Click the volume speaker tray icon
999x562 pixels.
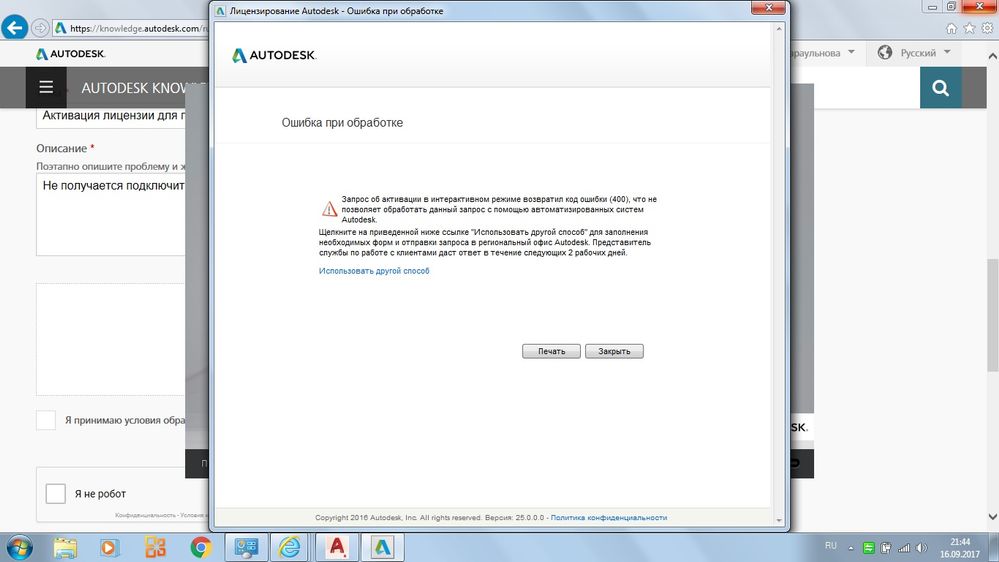pos(921,548)
